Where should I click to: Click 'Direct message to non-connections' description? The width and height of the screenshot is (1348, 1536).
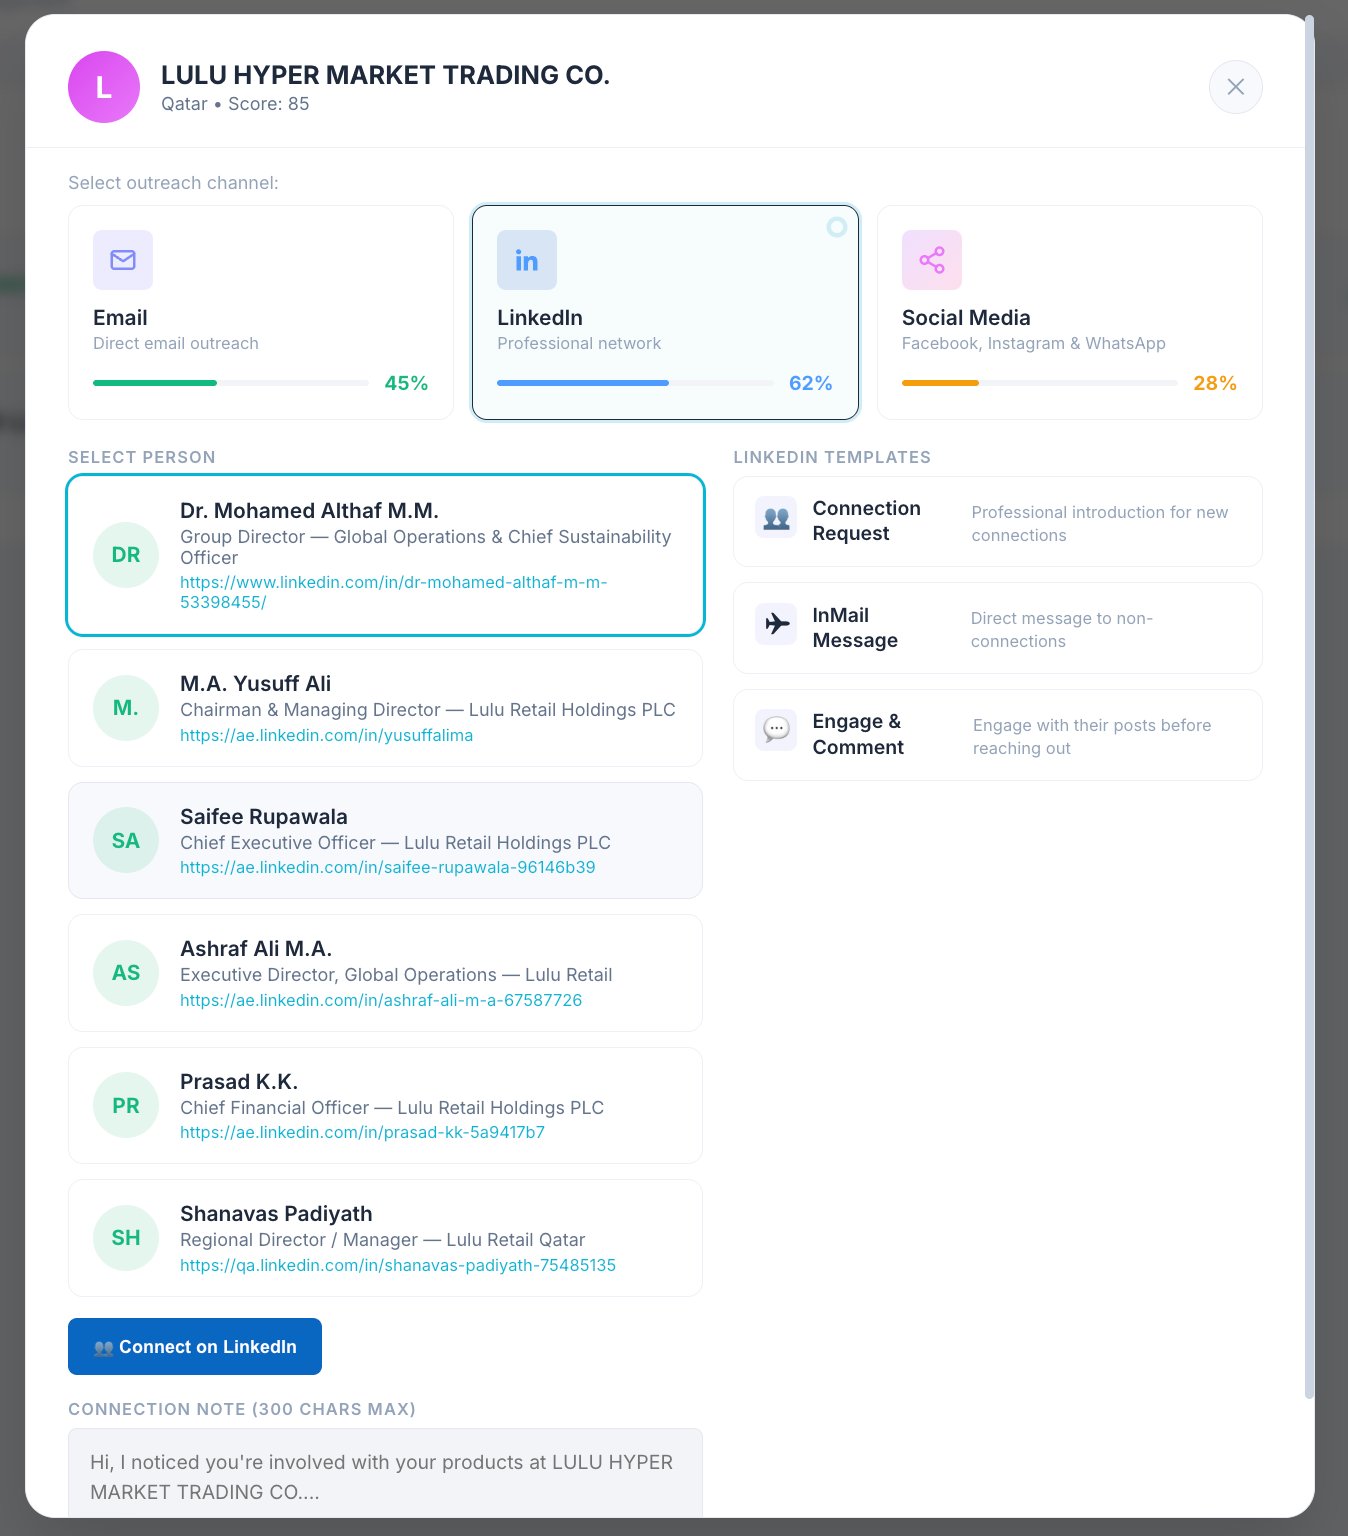[1062, 630]
